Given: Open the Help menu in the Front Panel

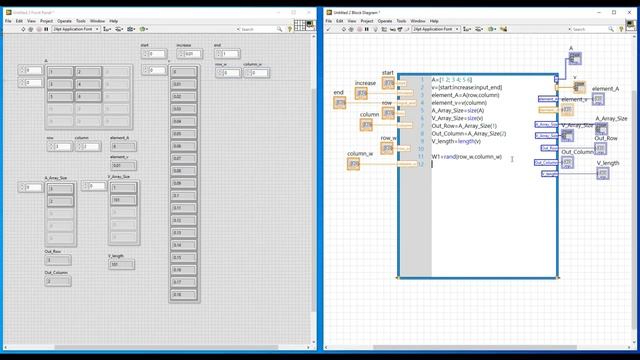Looking at the screenshot, I should tap(113, 21).
